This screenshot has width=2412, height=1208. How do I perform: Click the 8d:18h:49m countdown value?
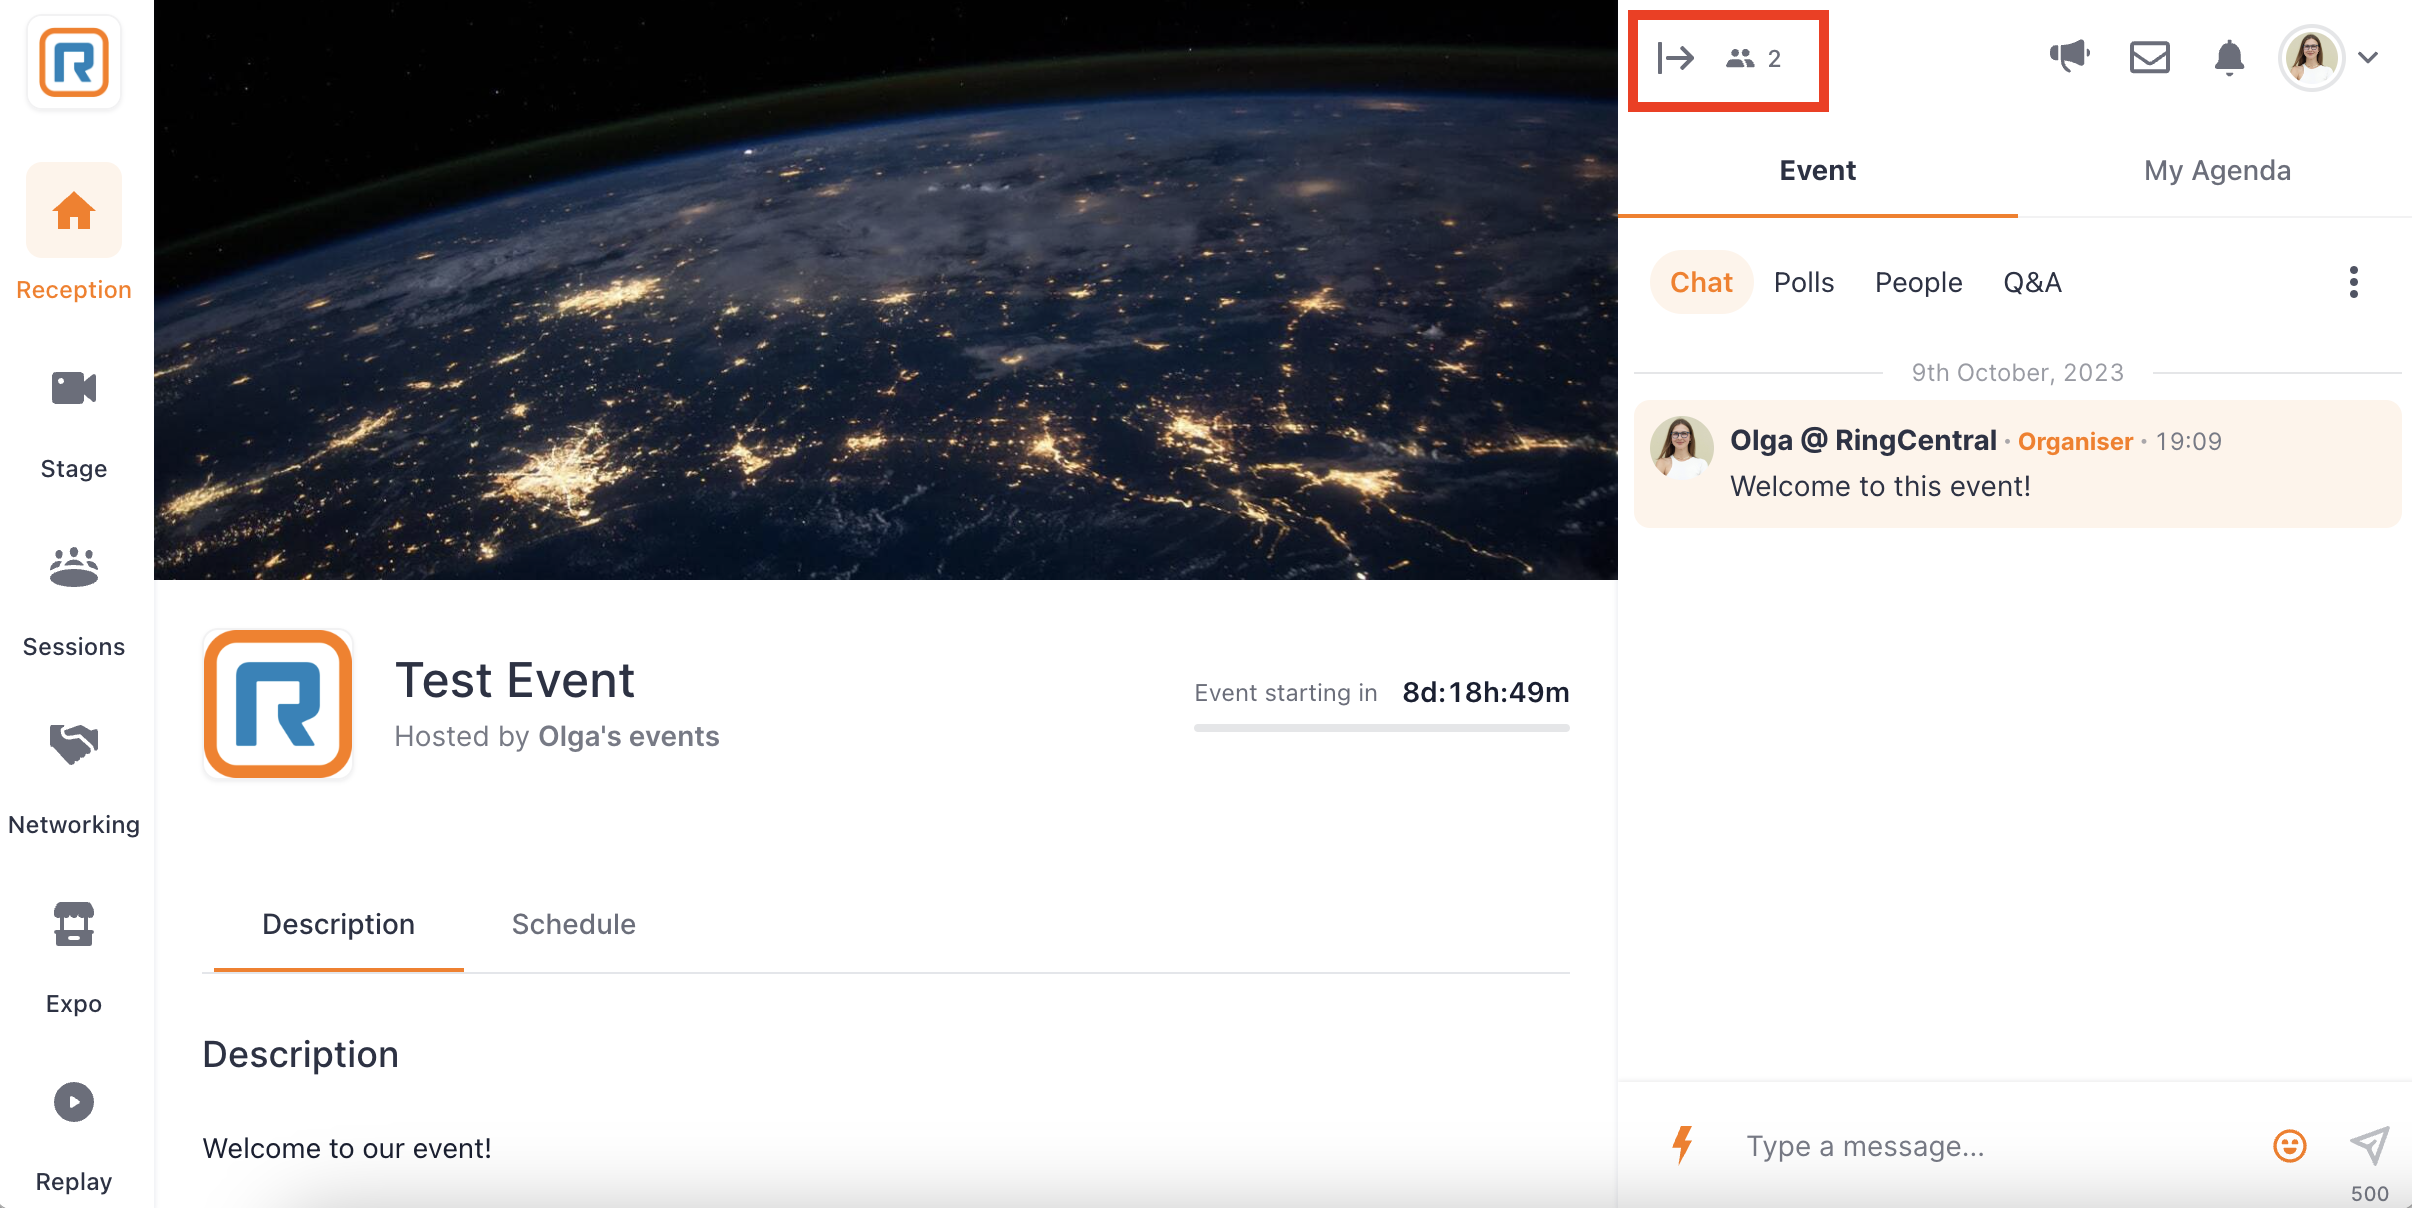(x=1486, y=692)
